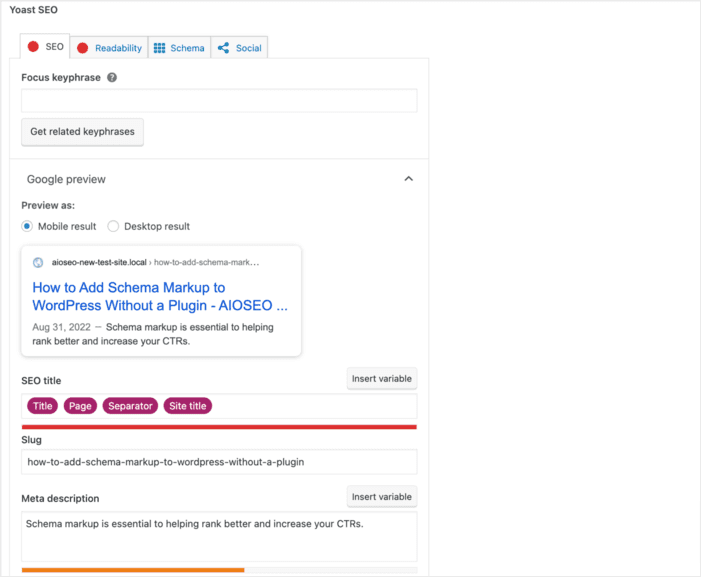Viewport: 701px width, 577px height.
Task: Click the globe favicon in Google preview
Action: [38, 262]
